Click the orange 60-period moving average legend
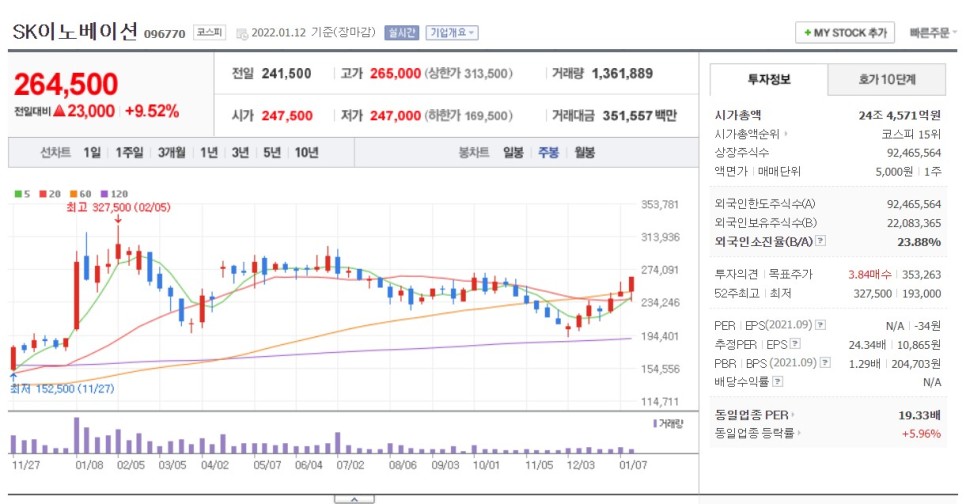Viewport: 966px width, 504px height. coord(81,193)
